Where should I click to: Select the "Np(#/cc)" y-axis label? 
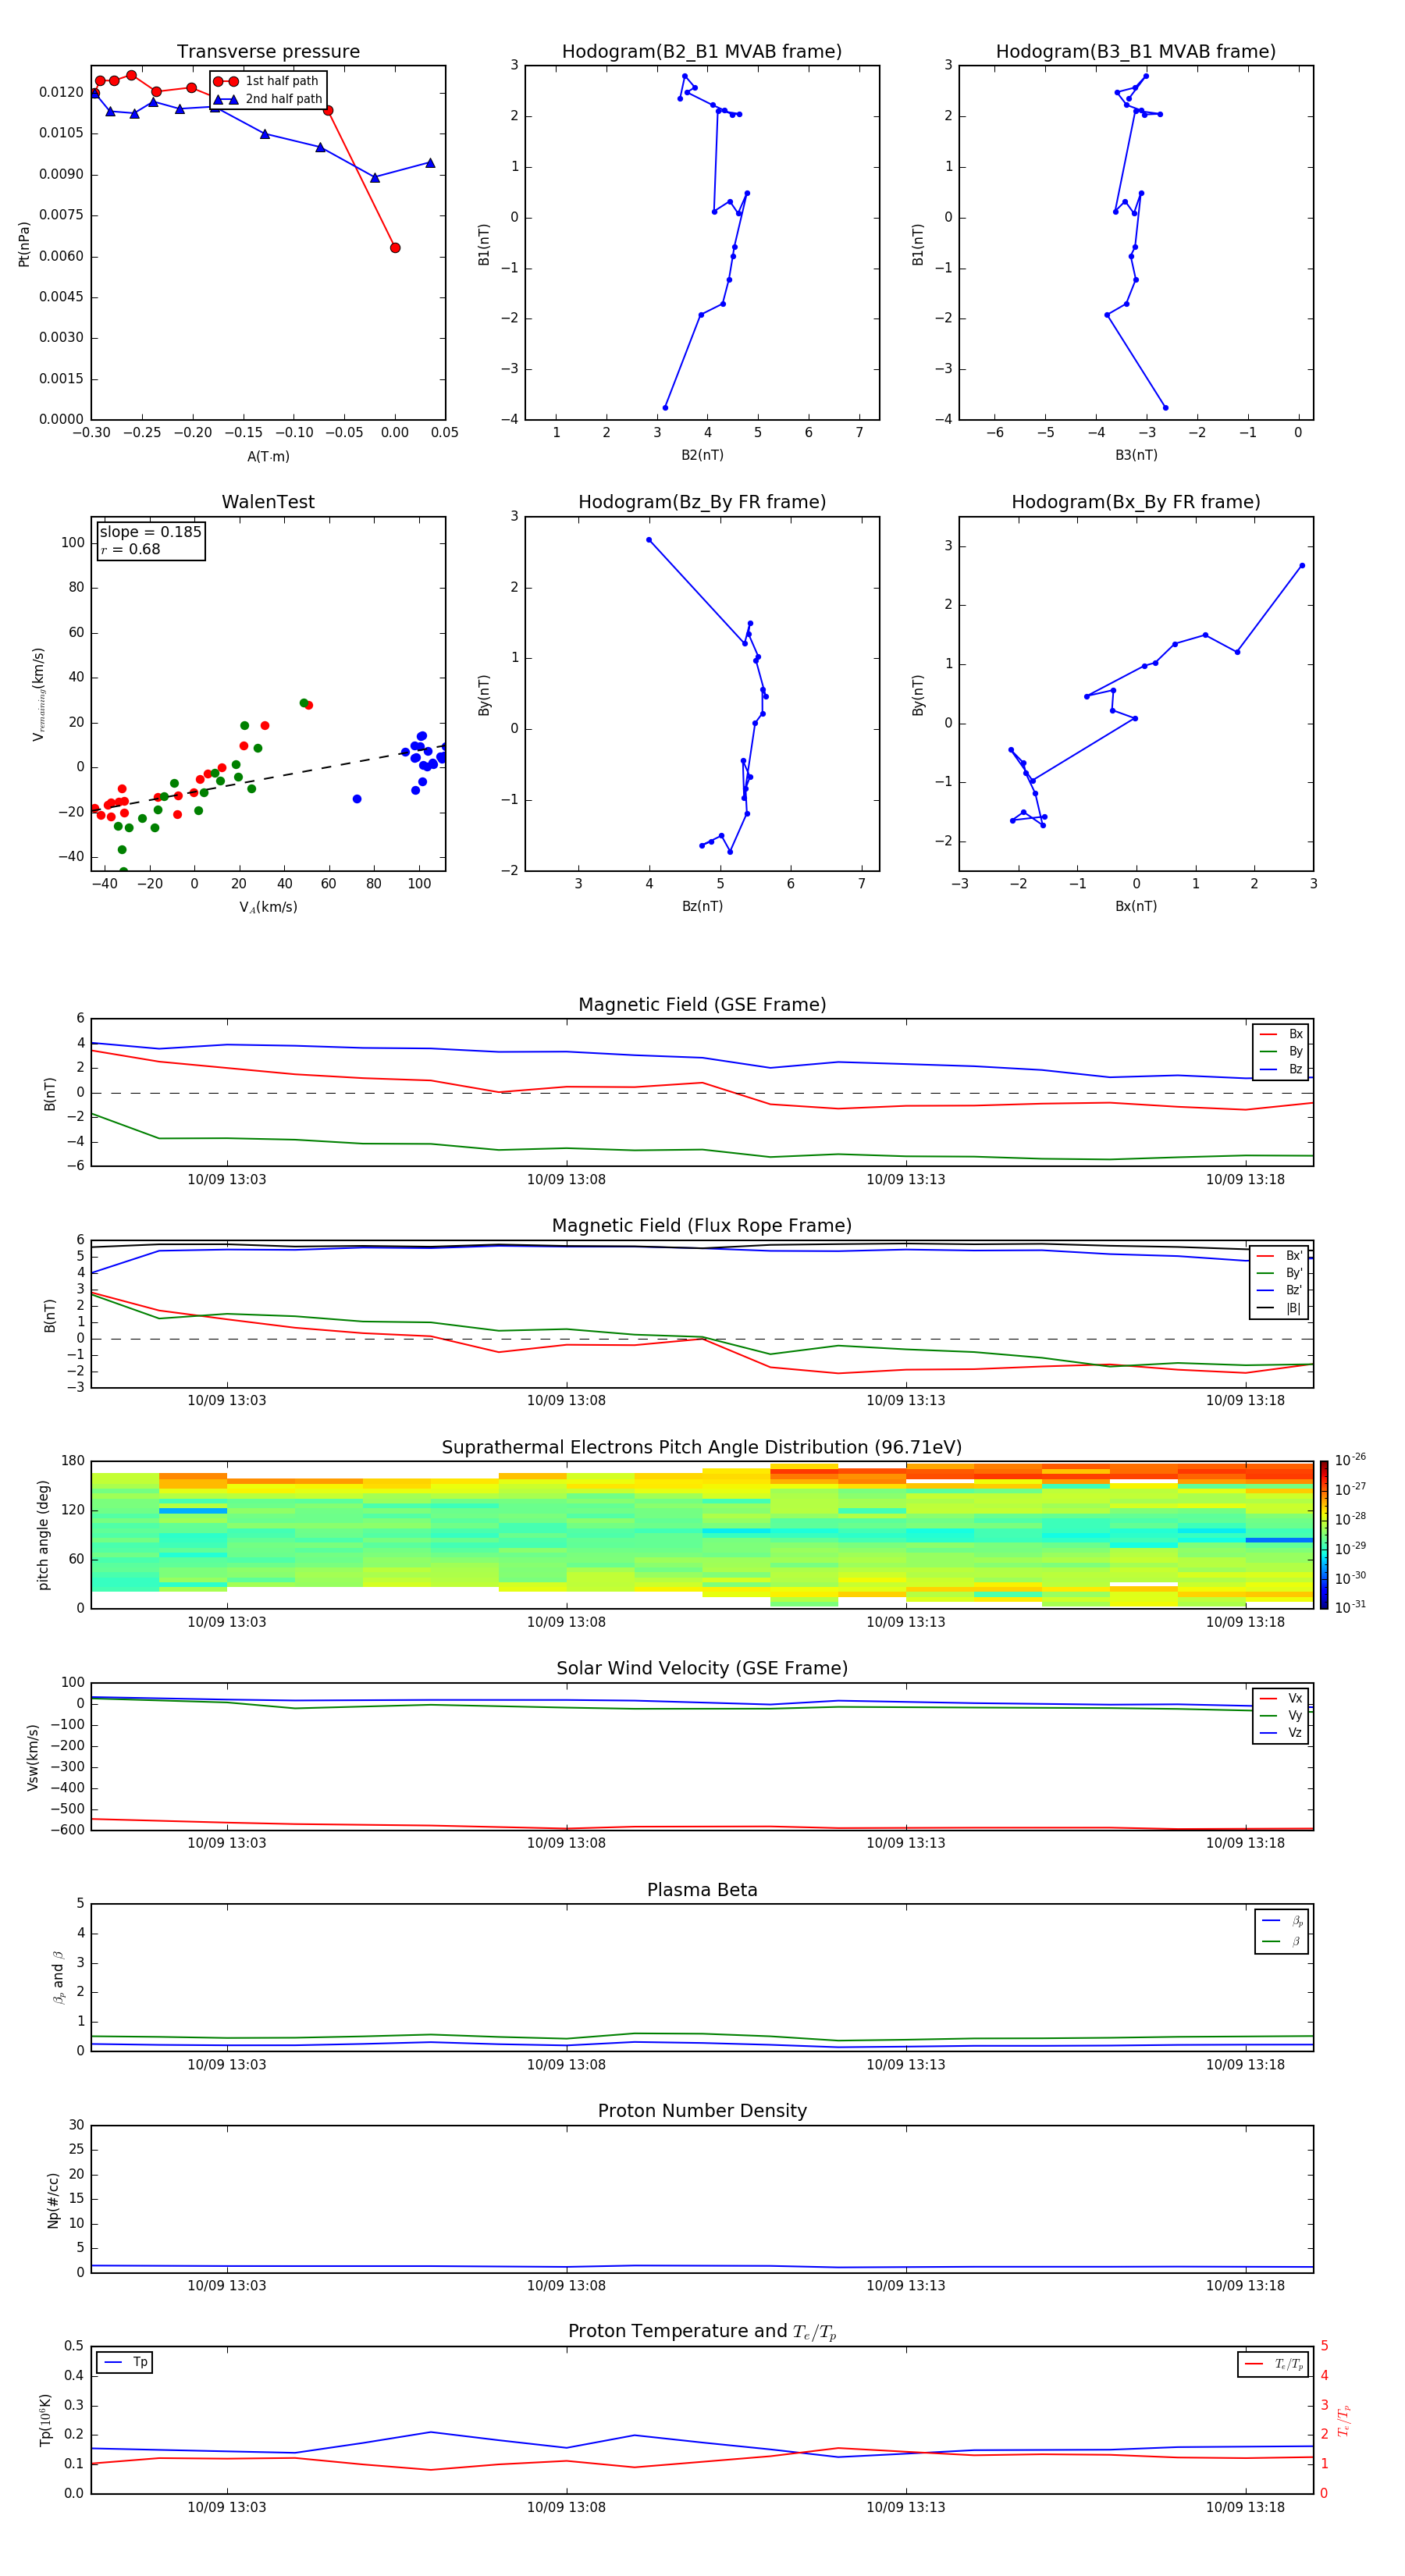(53, 2200)
